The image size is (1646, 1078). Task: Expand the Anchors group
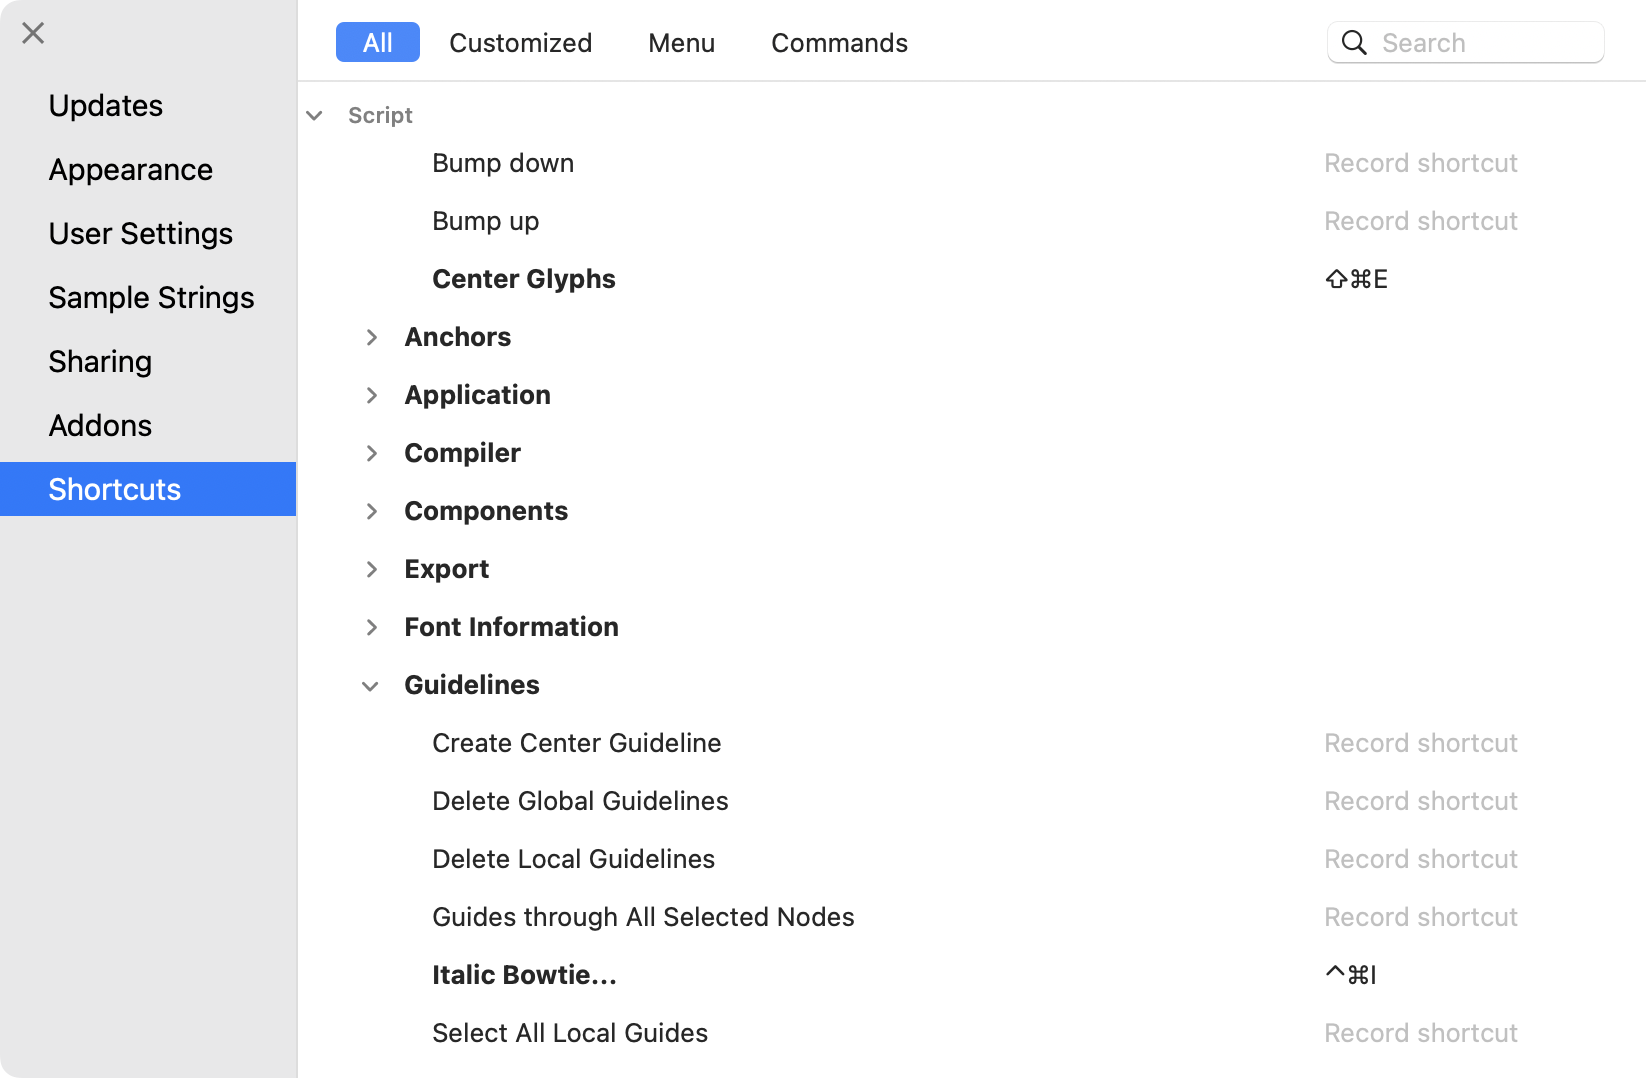(372, 337)
